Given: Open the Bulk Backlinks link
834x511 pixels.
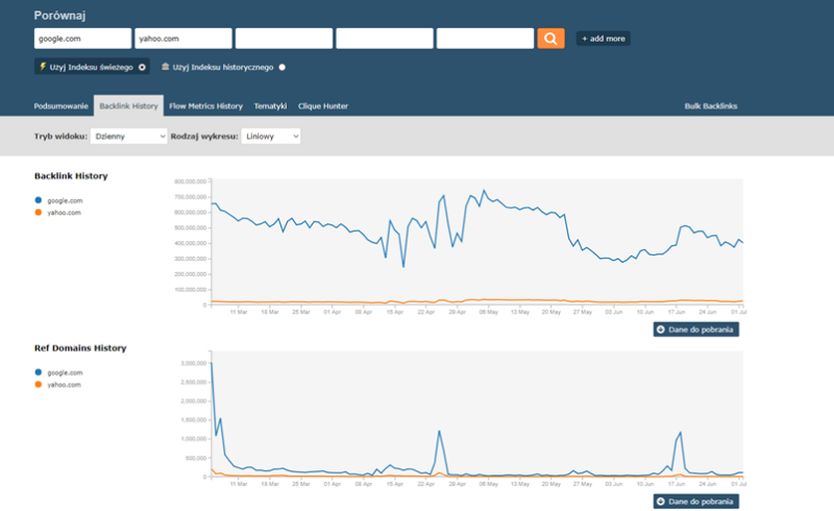Looking at the screenshot, I should click(x=710, y=105).
